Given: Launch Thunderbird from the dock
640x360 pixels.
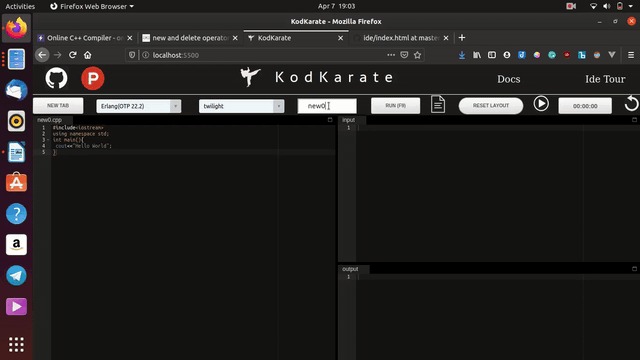Looking at the screenshot, I should click(16, 90).
